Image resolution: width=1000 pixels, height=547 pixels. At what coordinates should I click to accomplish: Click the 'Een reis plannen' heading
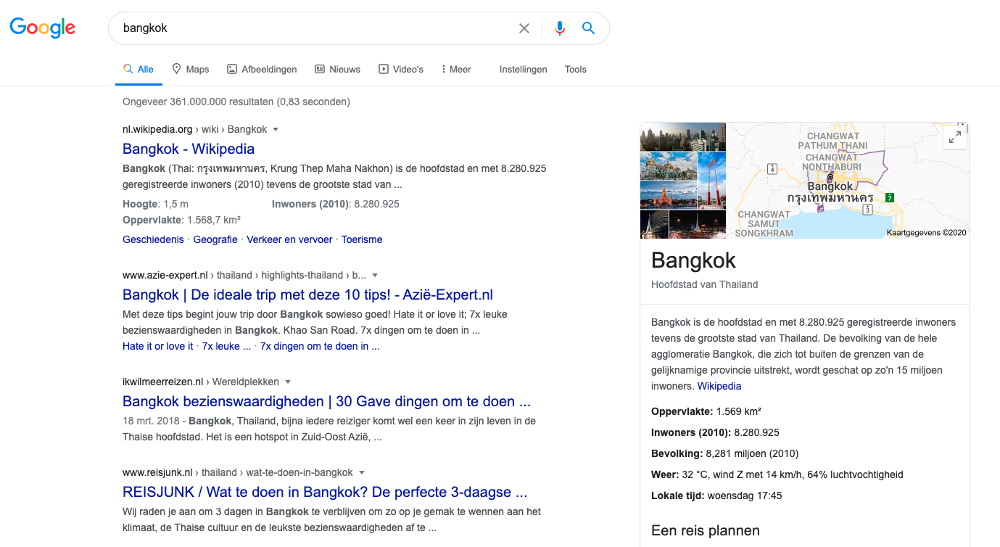(705, 530)
